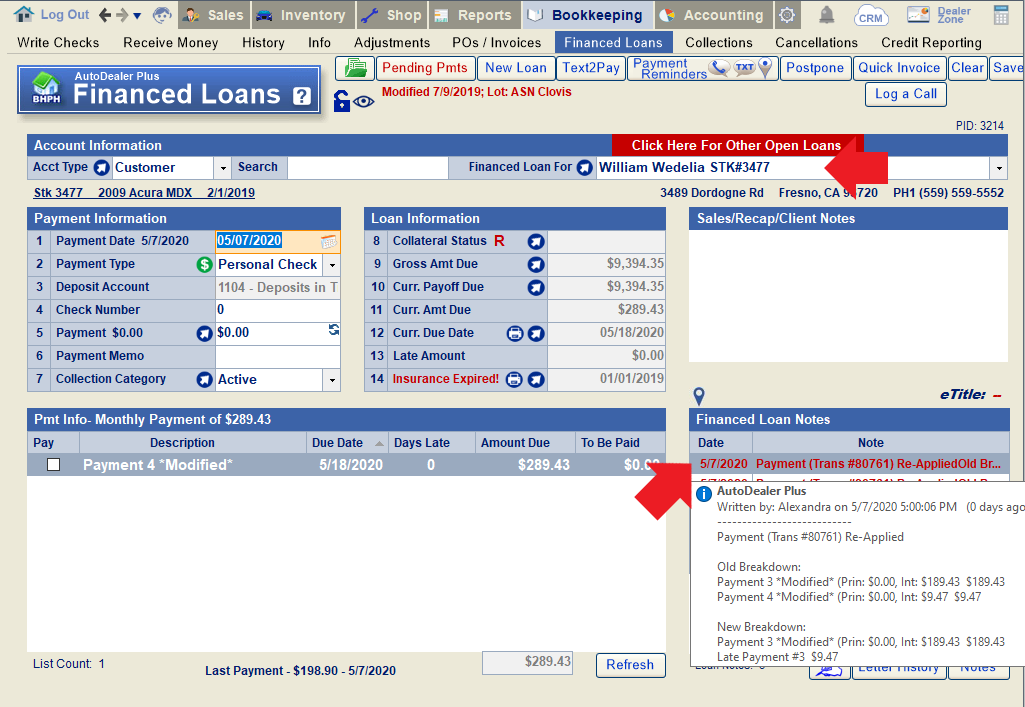Click the Postpone button

(815, 68)
